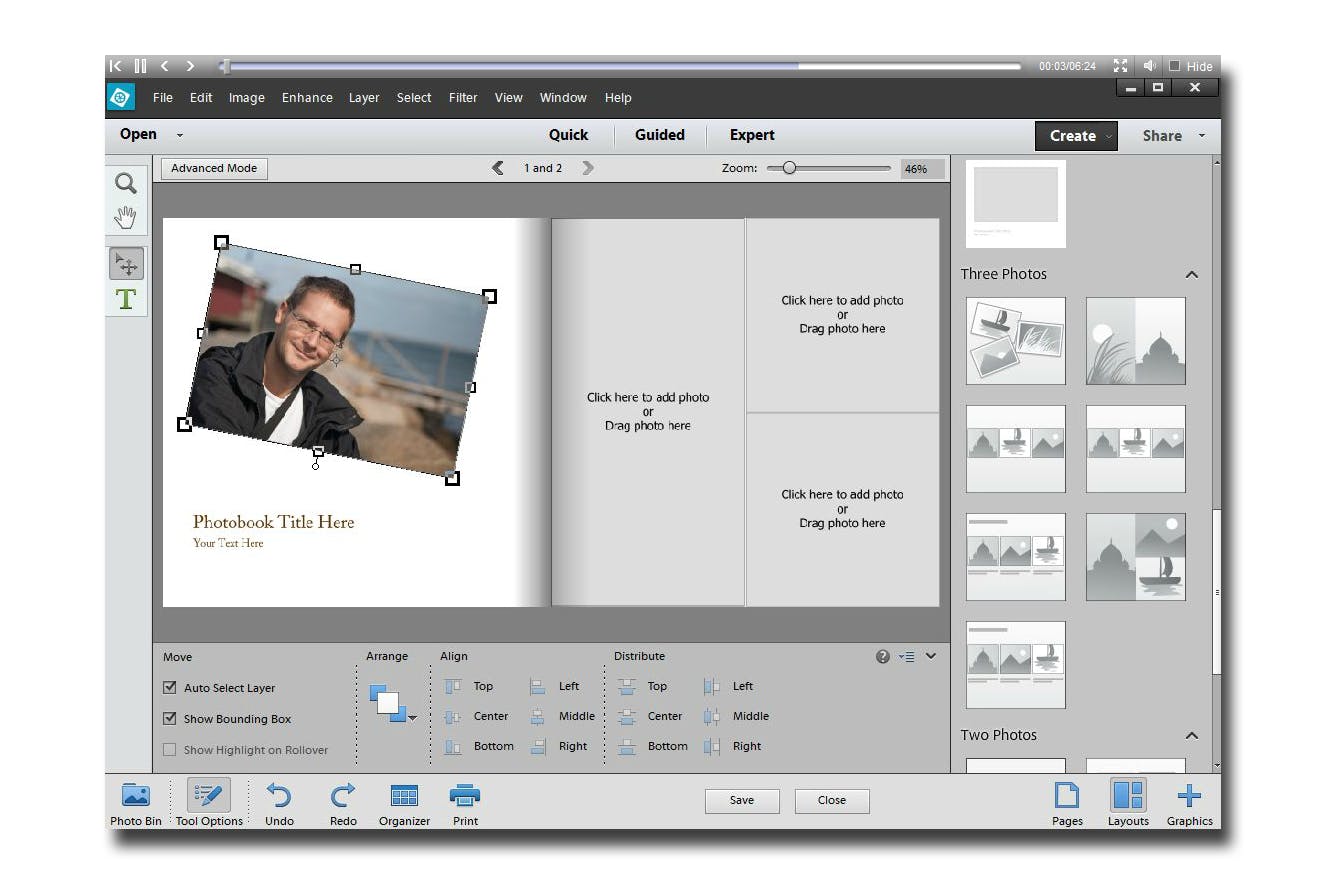This screenshot has width=1326, height=884.
Task: Switch to Expert mode tab
Action: [752, 135]
